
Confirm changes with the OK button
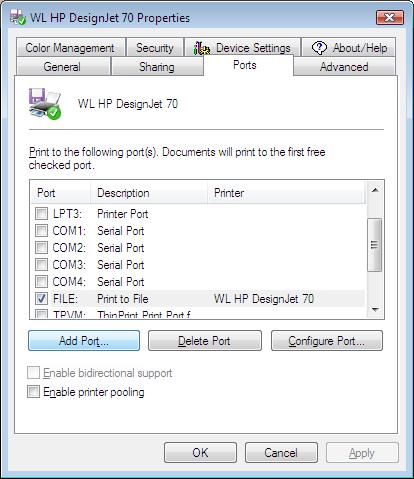point(200,453)
